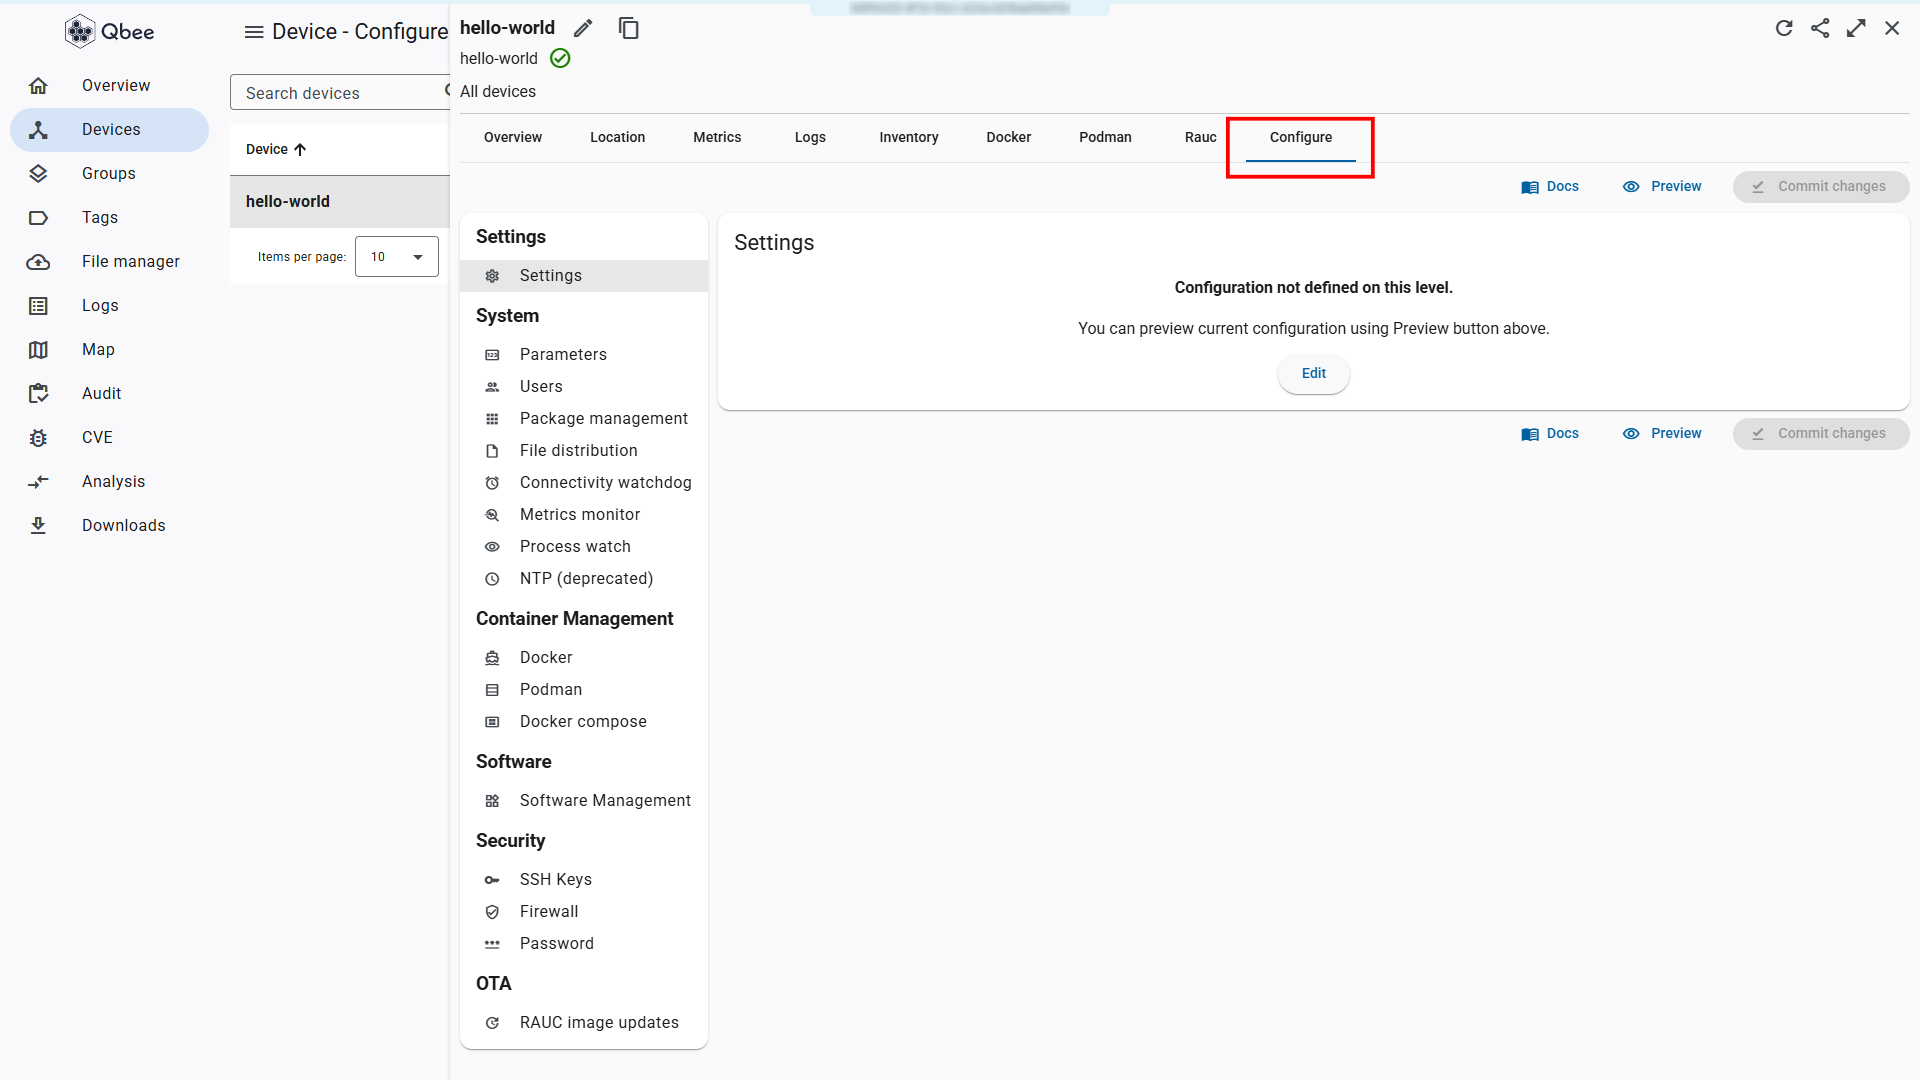
Task: Switch to Rauc tab
Action: pyautogui.click(x=1201, y=137)
